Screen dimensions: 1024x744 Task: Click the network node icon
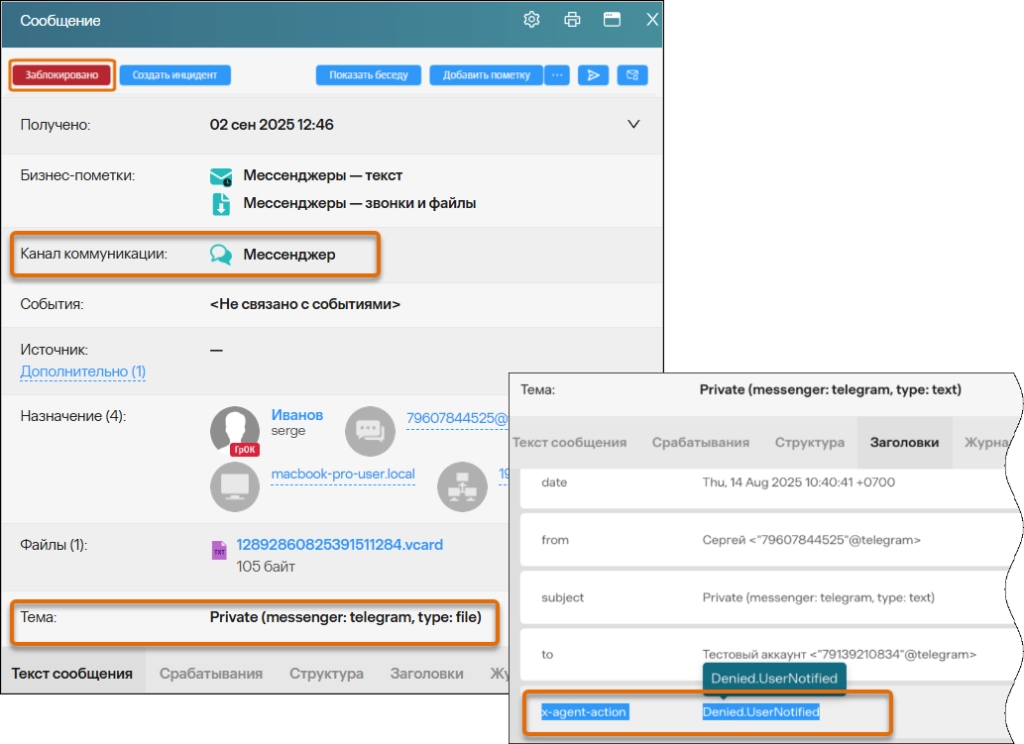click(463, 487)
